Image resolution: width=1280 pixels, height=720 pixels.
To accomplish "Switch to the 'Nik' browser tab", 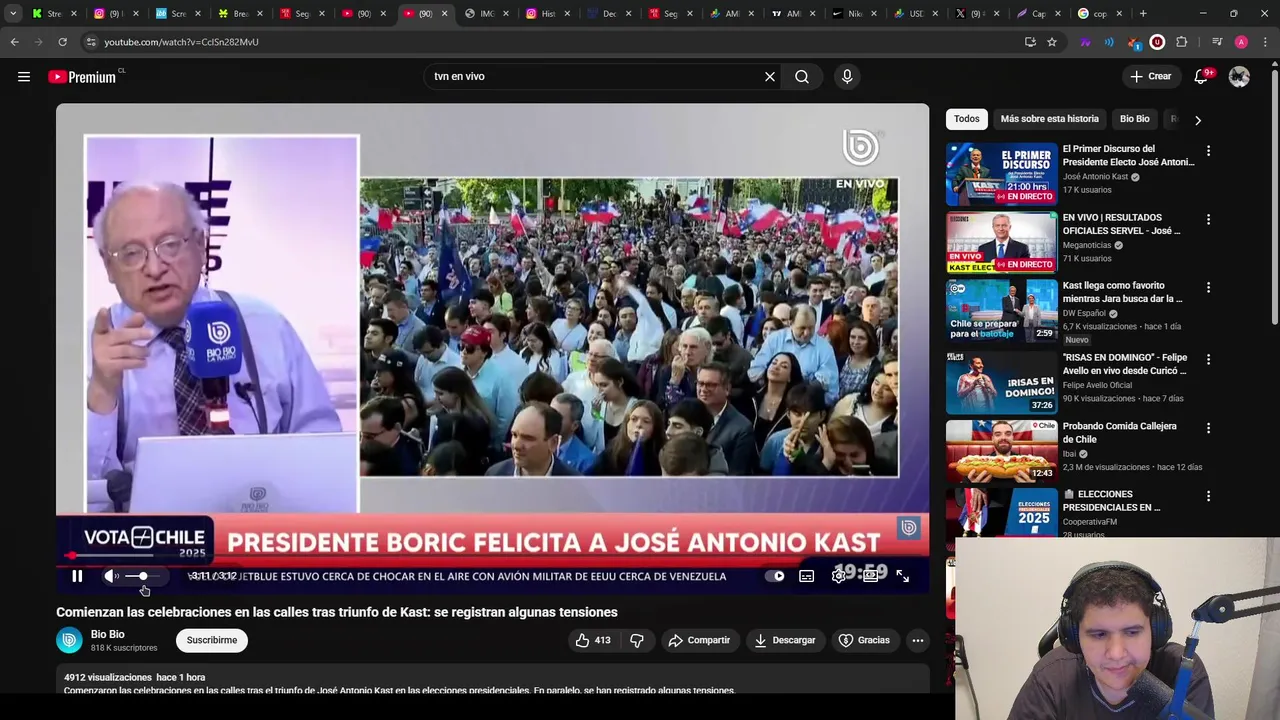I will click(855, 14).
